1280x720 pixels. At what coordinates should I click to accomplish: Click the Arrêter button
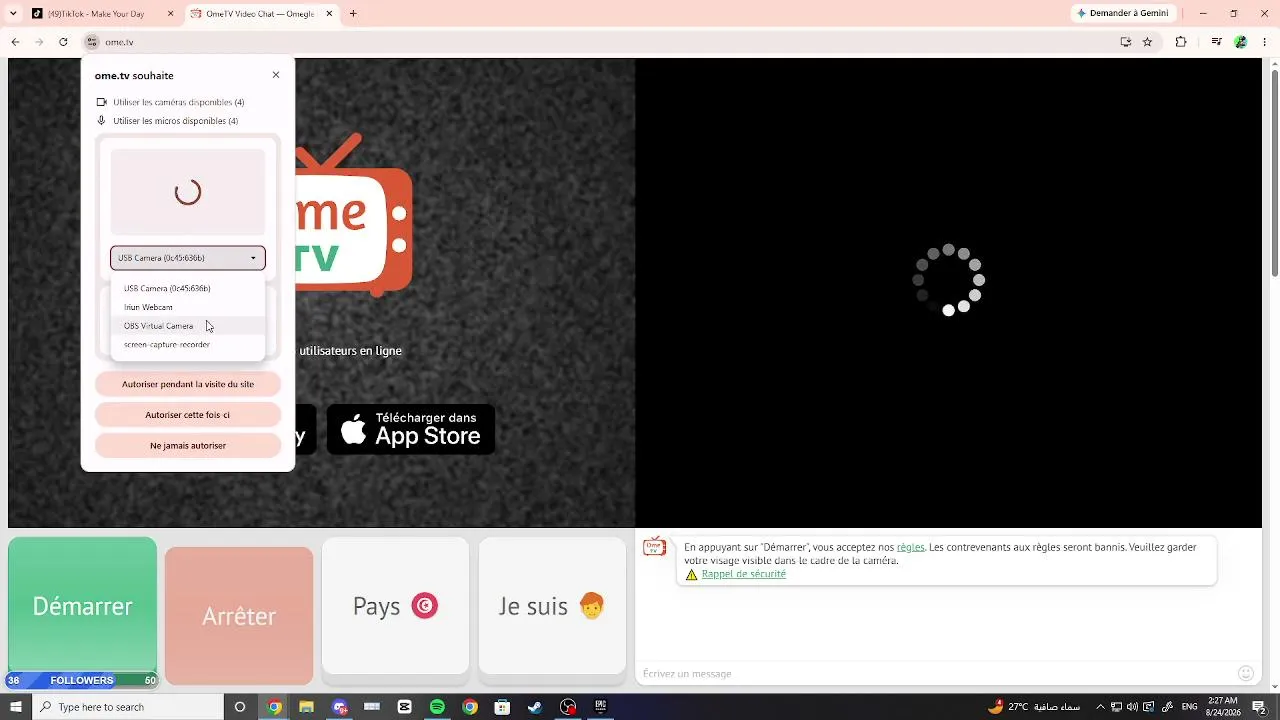(x=239, y=616)
